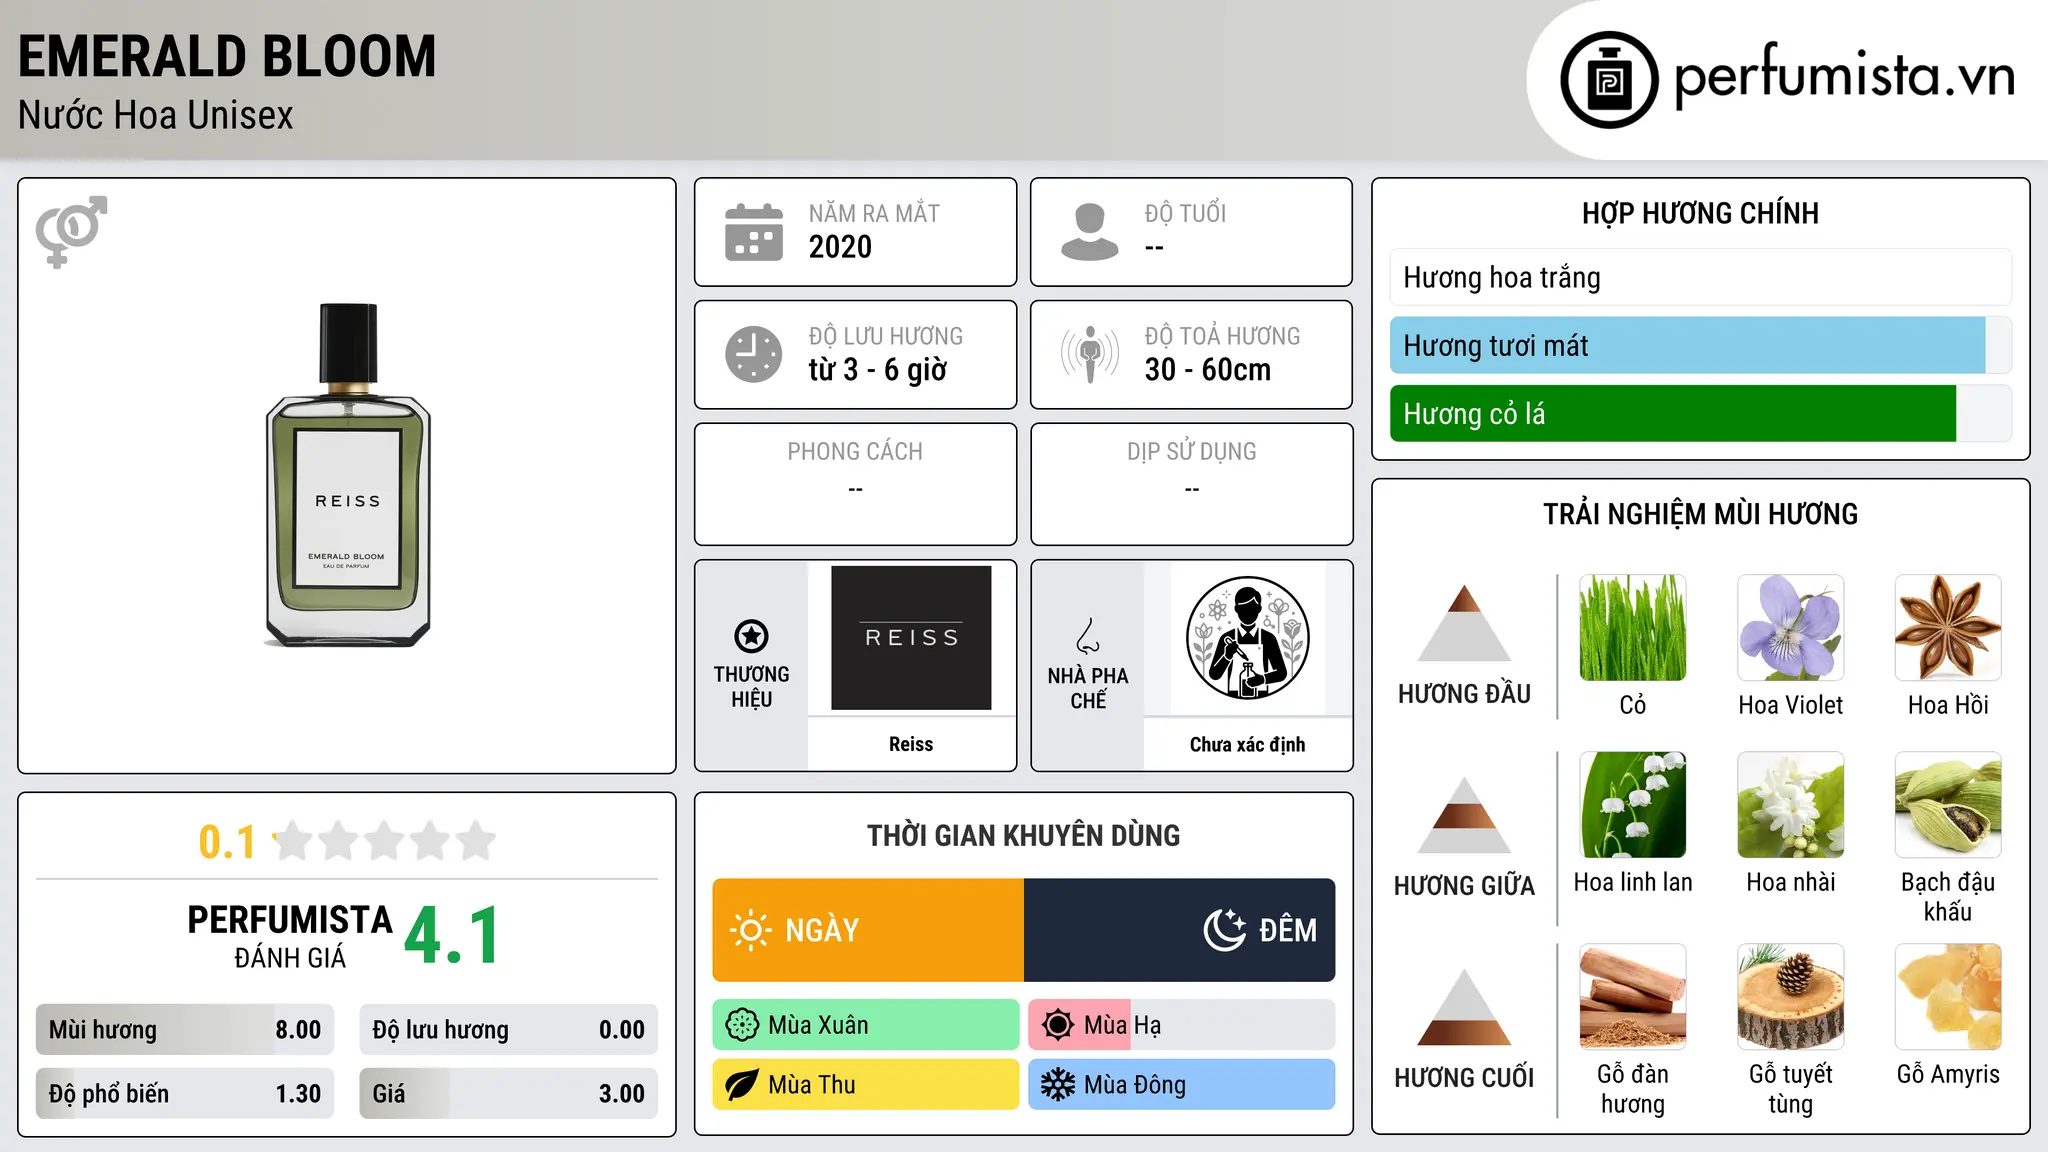This screenshot has width=2048, height=1152.
Task: Select the Hoa Hồi star anise image
Action: (1948, 628)
